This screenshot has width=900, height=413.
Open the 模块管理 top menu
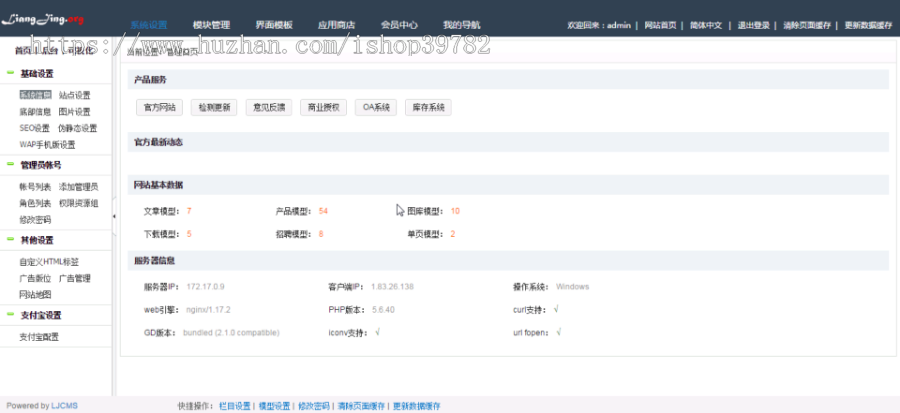pos(211,25)
